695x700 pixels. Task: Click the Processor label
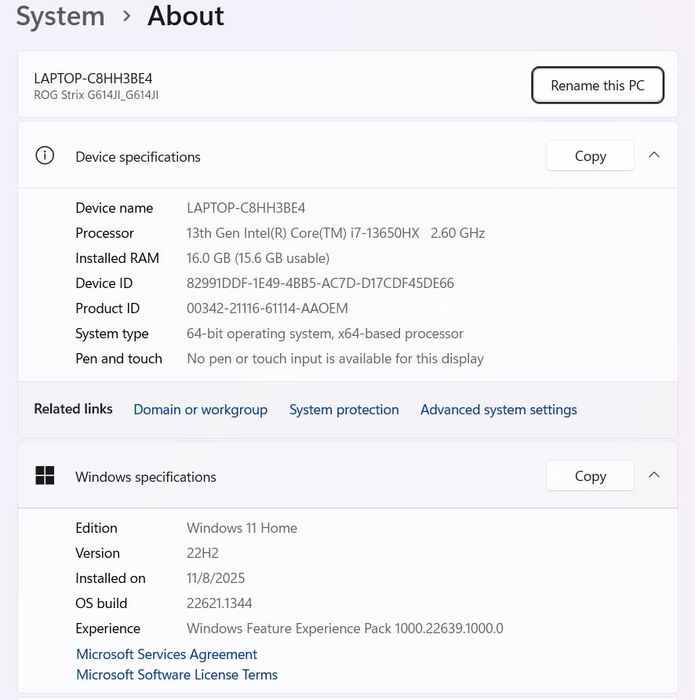(x=104, y=233)
